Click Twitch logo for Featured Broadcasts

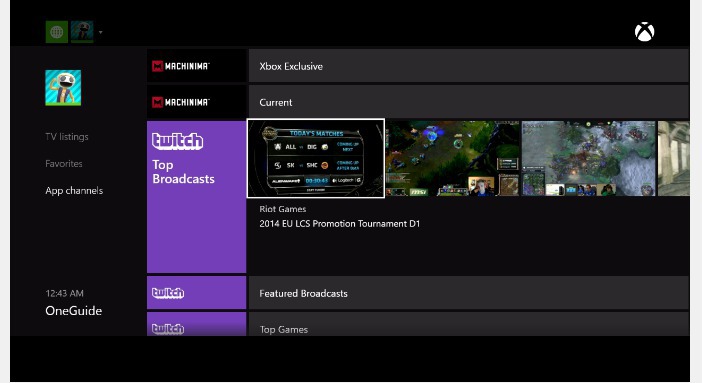click(197, 293)
